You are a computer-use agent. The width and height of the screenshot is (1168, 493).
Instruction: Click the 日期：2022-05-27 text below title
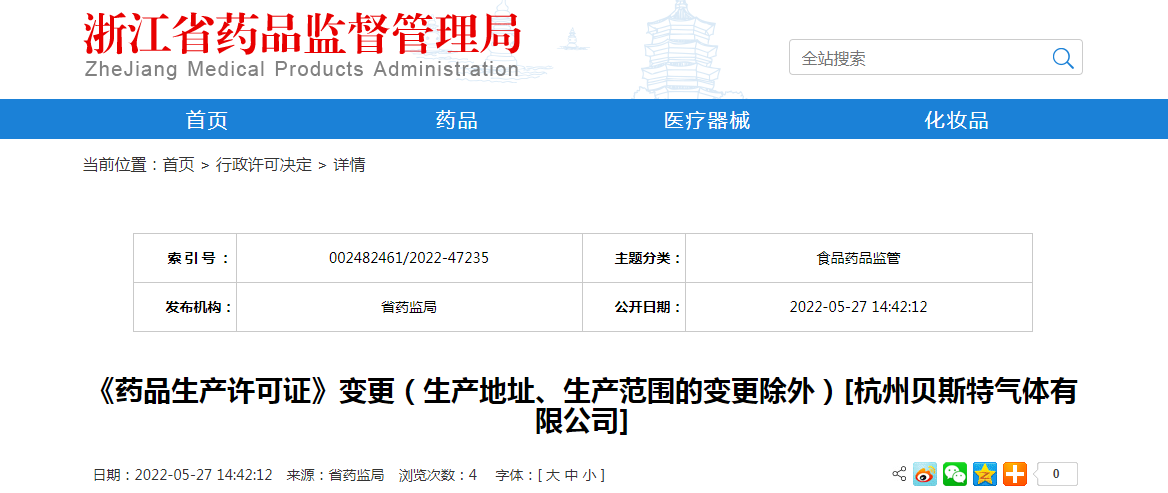[x=182, y=475]
